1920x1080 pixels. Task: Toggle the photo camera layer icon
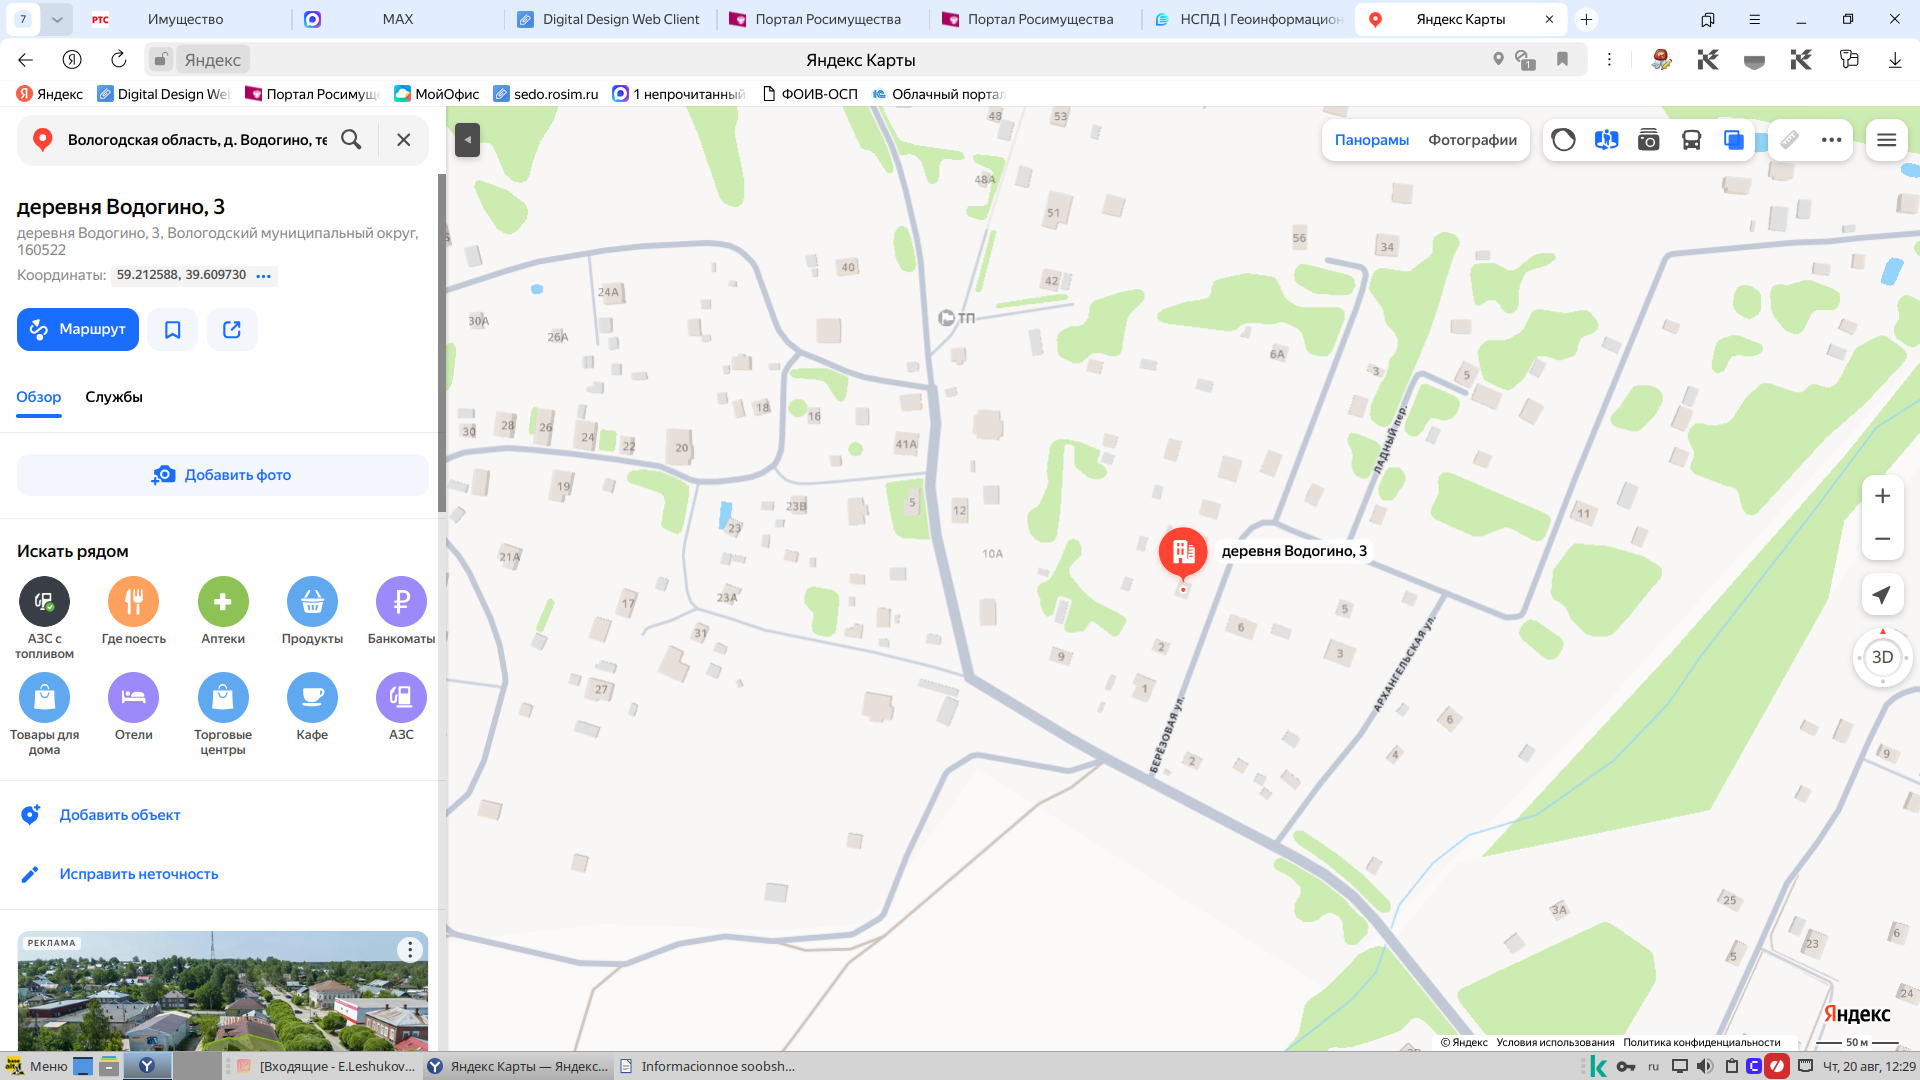point(1648,140)
